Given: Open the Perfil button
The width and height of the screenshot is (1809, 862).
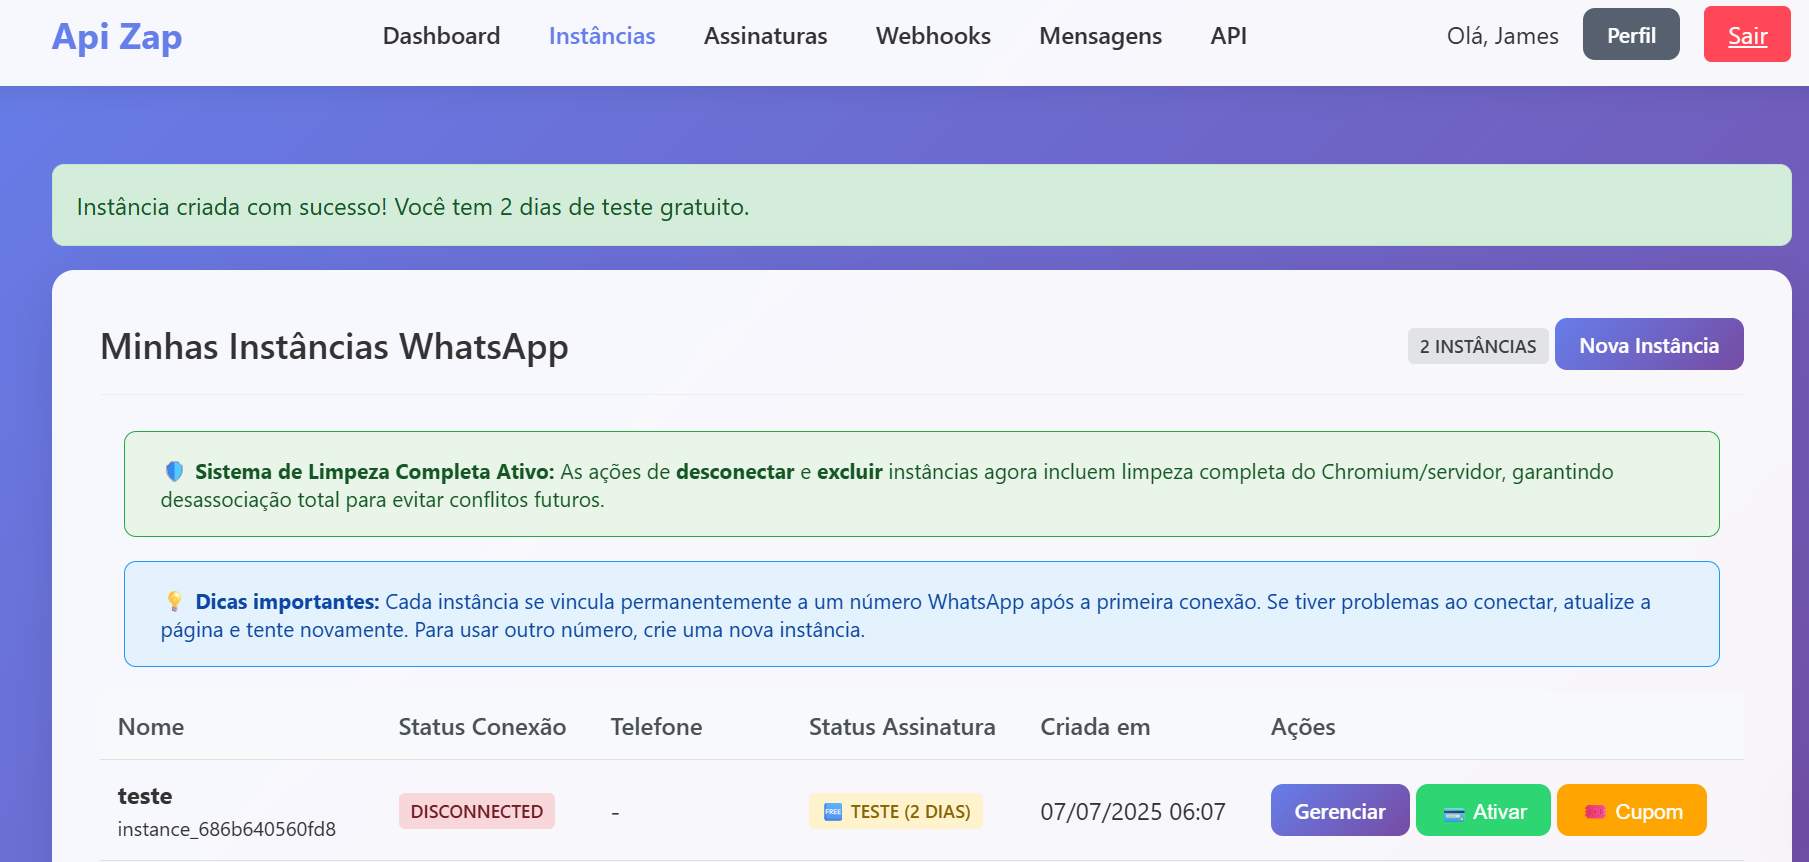Looking at the screenshot, I should [1630, 35].
